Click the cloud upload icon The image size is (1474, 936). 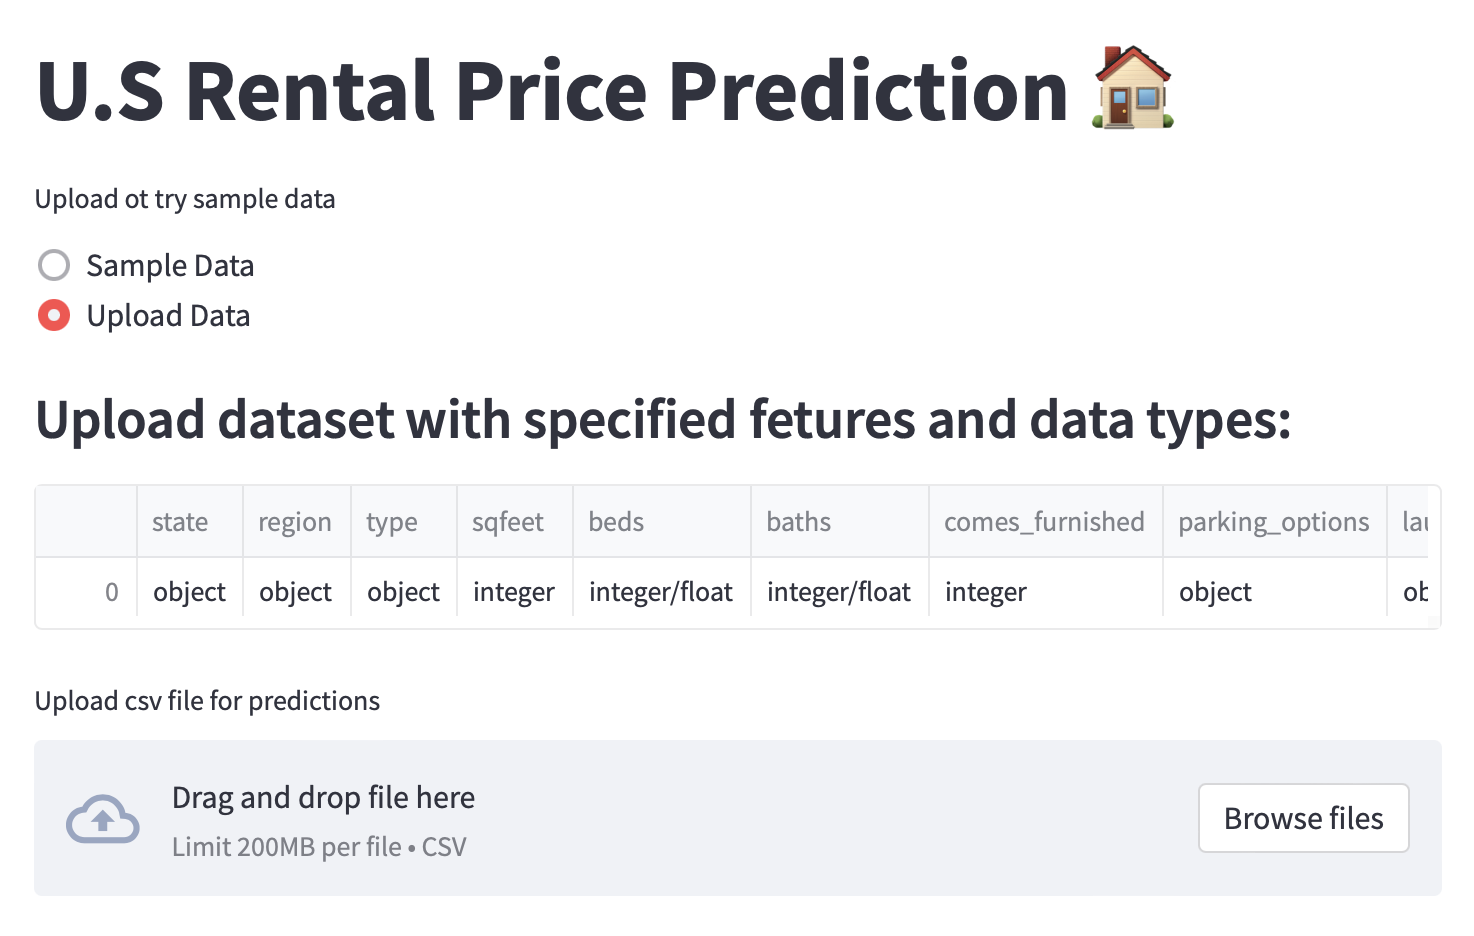[103, 819]
